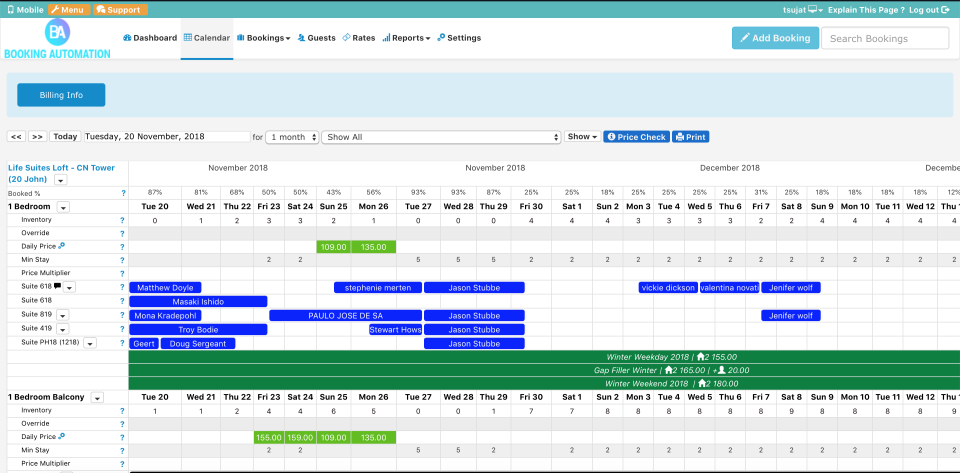Image resolution: width=960 pixels, height=473 pixels.
Task: Open the Show All filter dropdown
Action: (x=441, y=137)
